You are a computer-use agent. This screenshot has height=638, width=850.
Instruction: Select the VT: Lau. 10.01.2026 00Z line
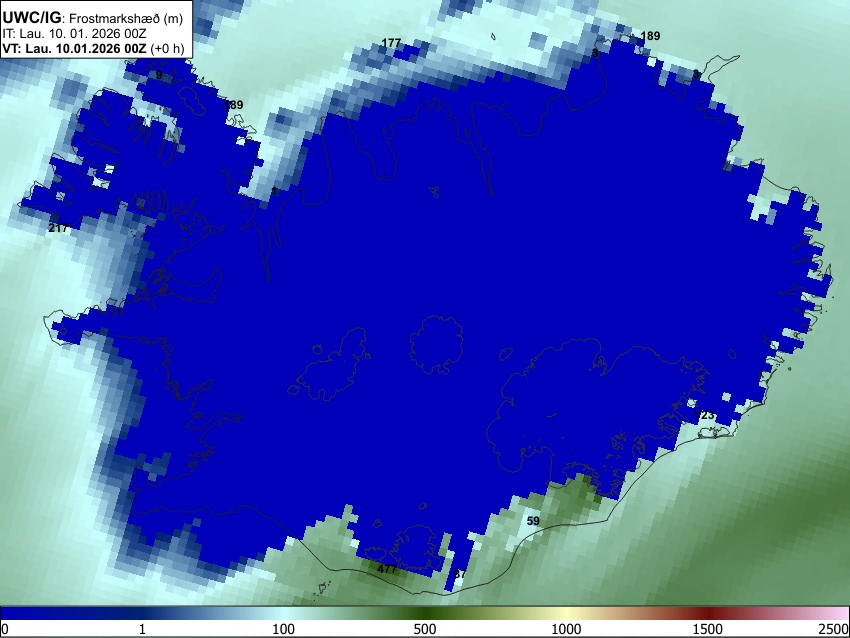click(74, 48)
